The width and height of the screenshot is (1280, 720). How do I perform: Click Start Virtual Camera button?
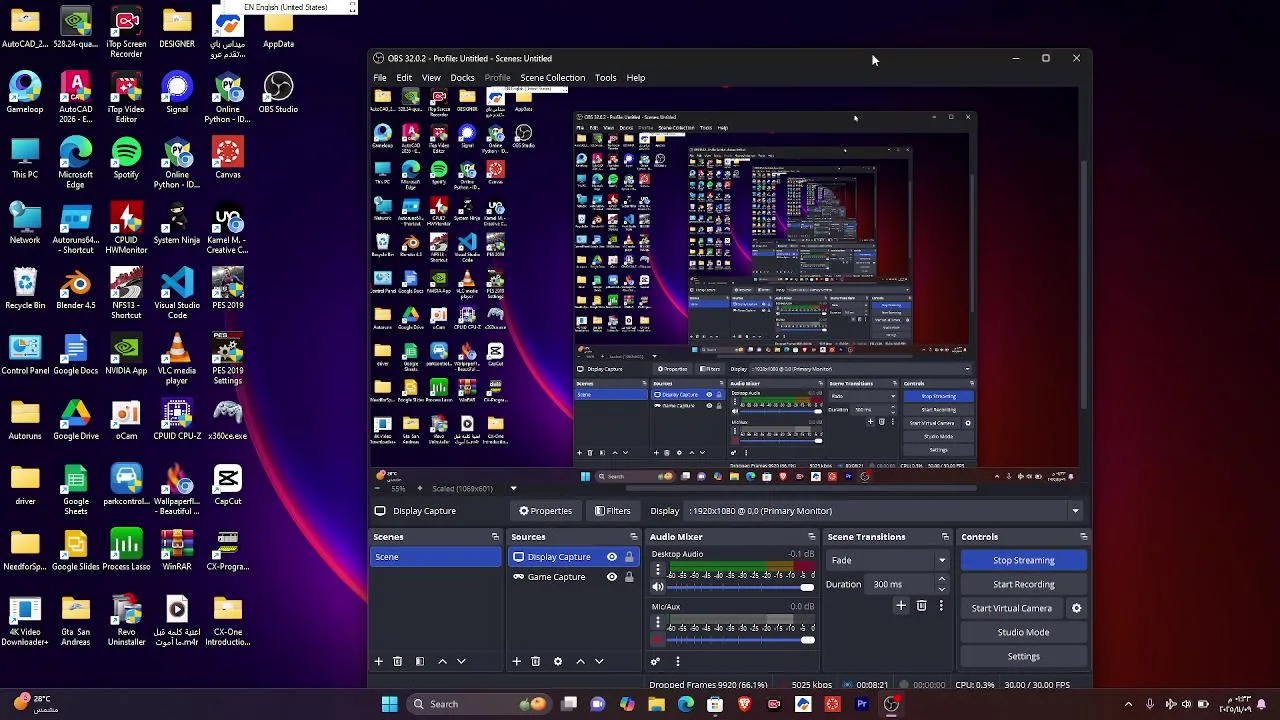click(1011, 608)
